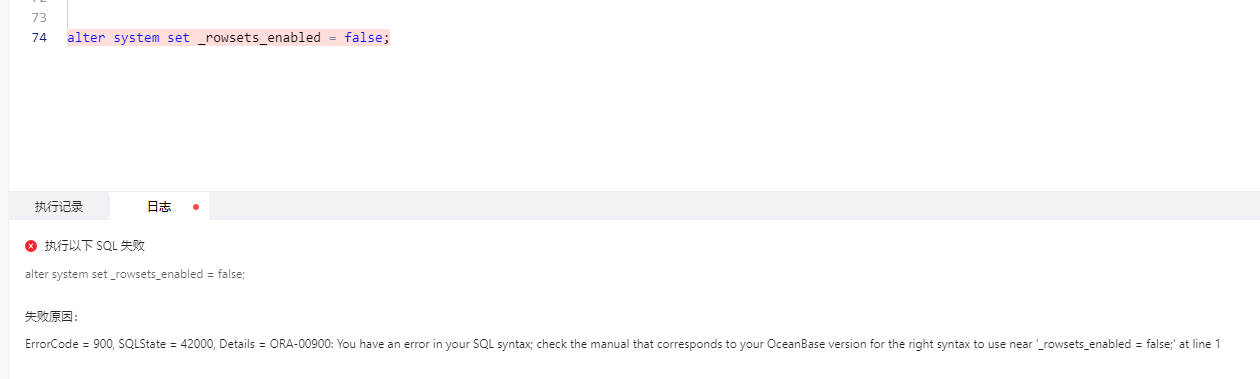This screenshot has height=379, width=1260.
Task: Select the 日志 tab
Action: click(x=159, y=207)
